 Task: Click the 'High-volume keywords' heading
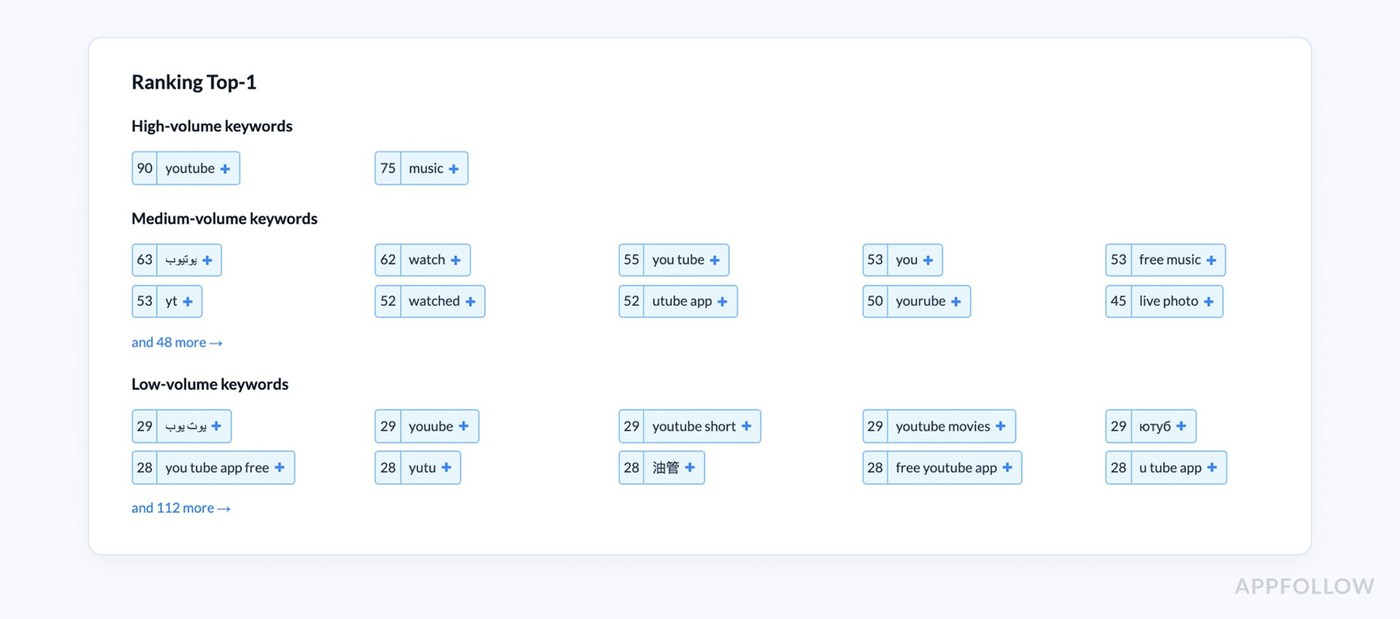point(212,126)
